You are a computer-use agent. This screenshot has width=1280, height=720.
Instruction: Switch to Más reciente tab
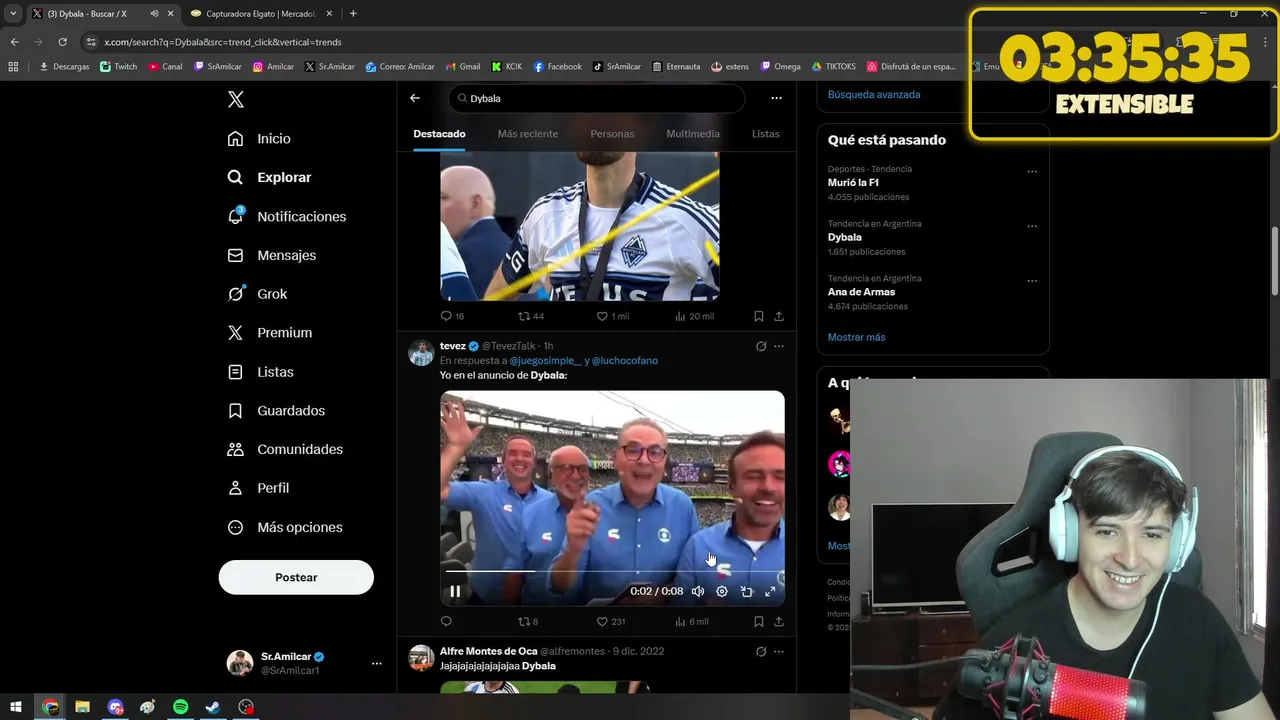pyautogui.click(x=528, y=134)
